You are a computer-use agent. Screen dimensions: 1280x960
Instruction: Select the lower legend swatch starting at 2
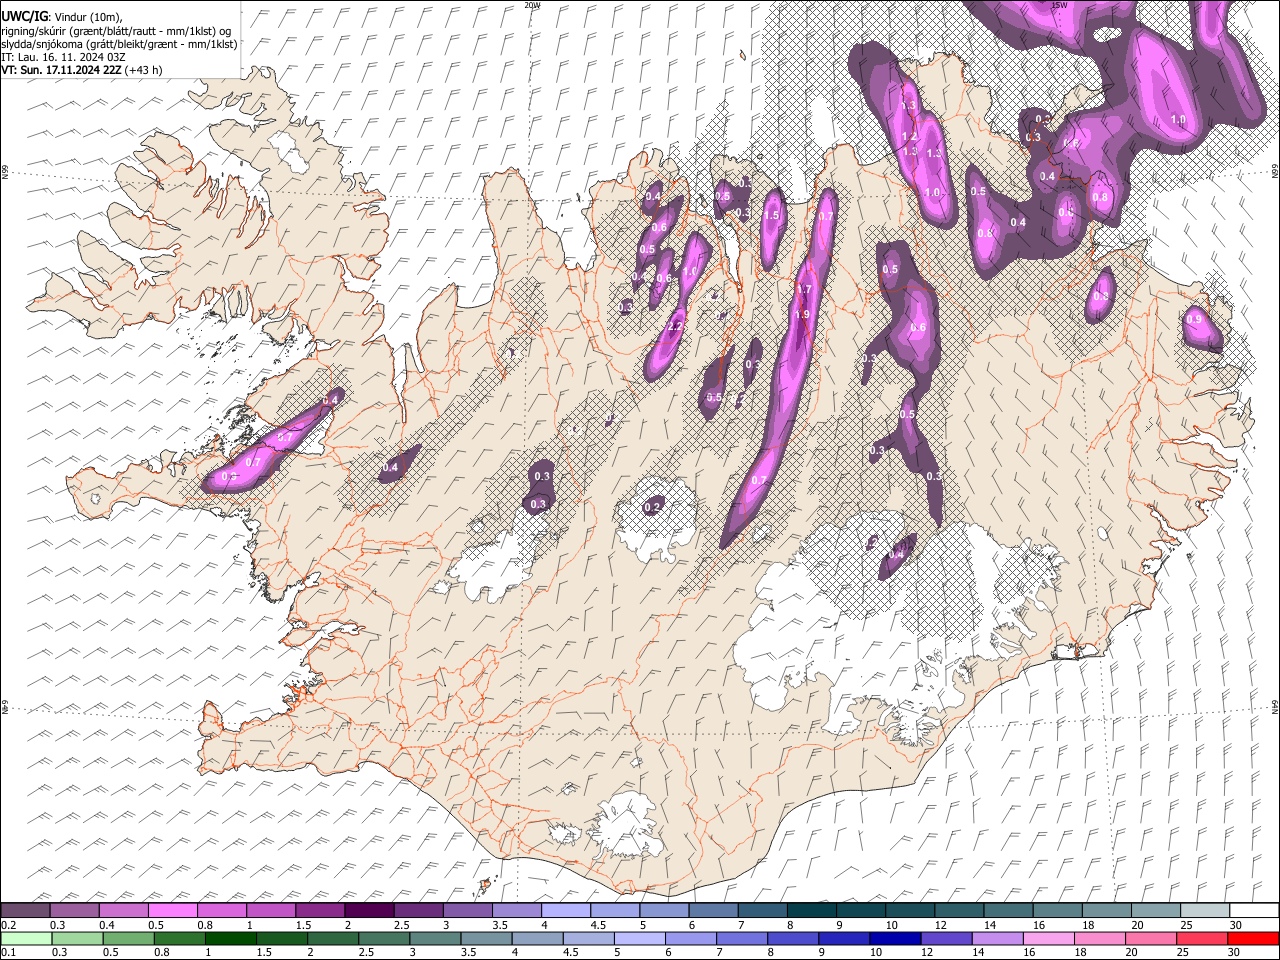click(x=332, y=938)
